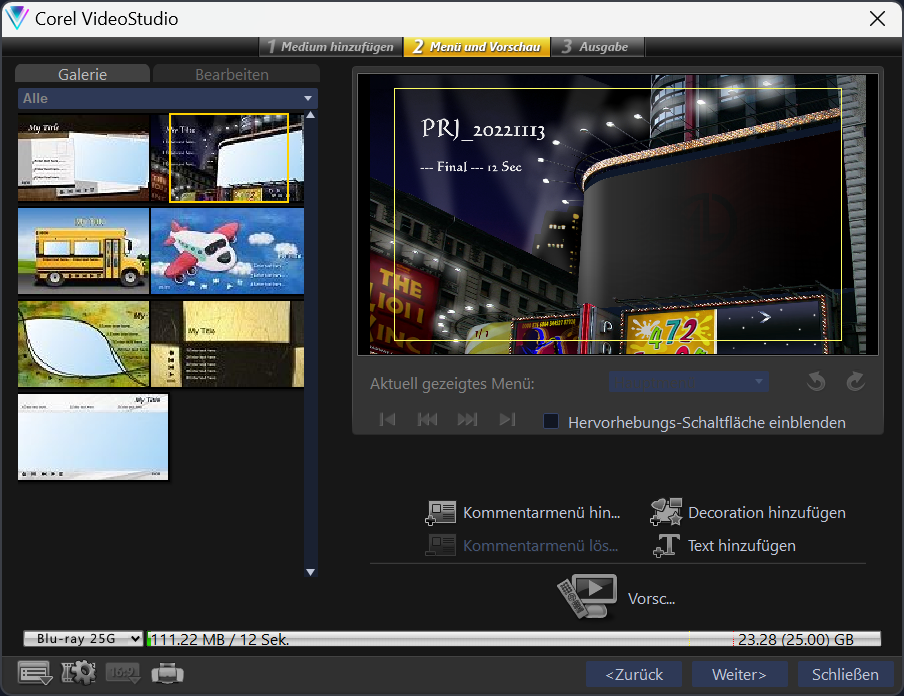Open the project settings list icon
This screenshot has height=696, width=904.
click(x=35, y=673)
